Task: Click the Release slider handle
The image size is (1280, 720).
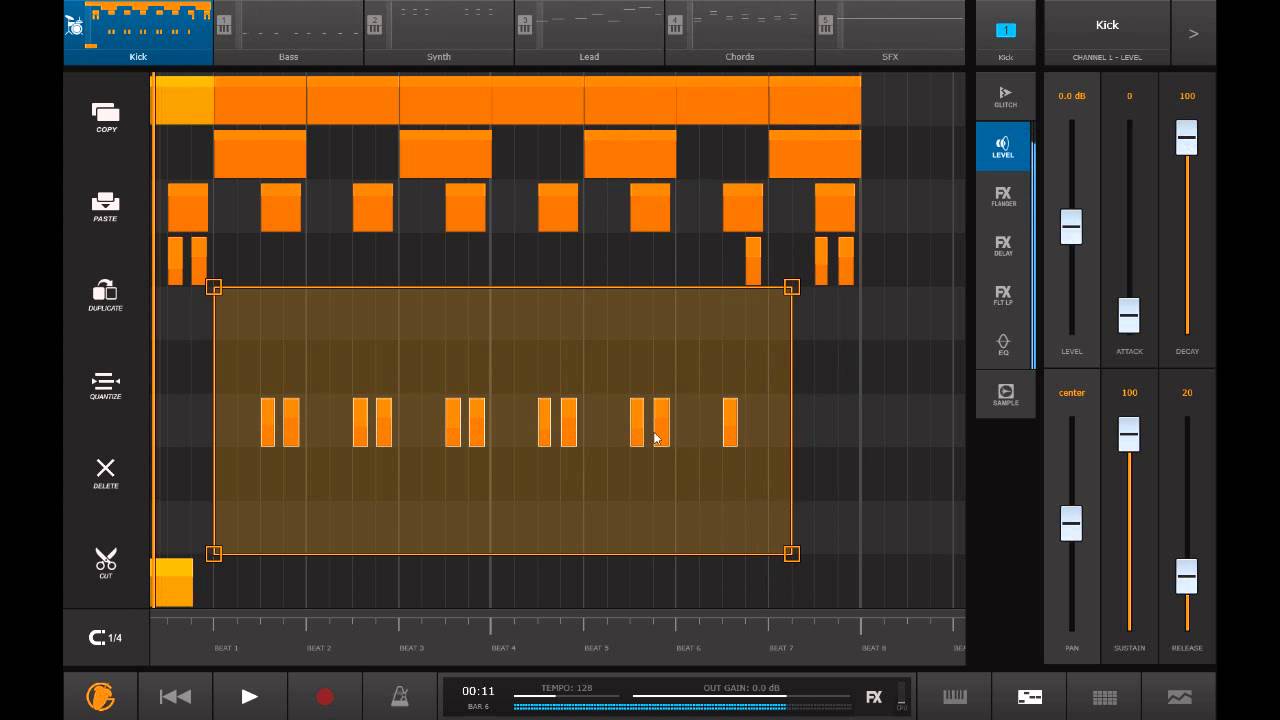Action: tap(1186, 576)
